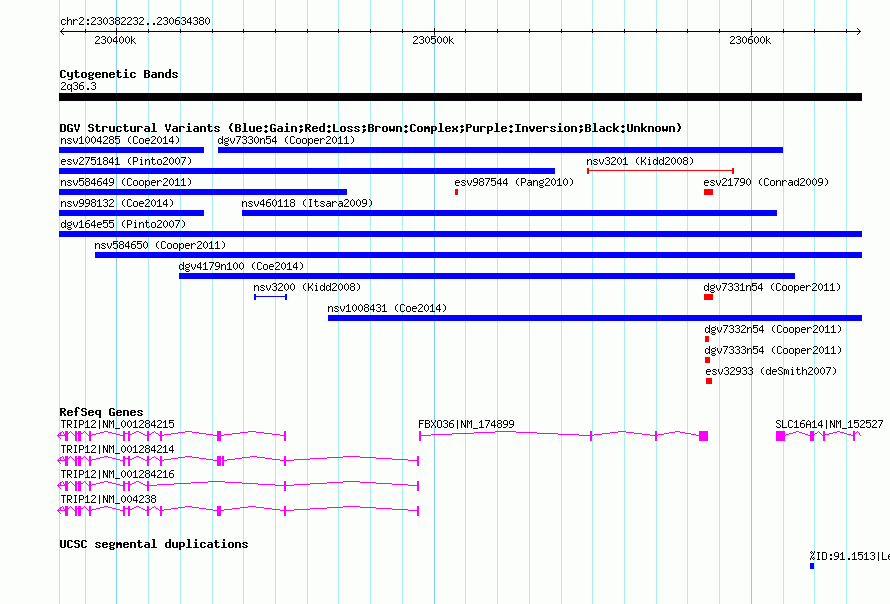Open the TRIP12|NM_001284216 gene label
890x604 pixels.
117,474
